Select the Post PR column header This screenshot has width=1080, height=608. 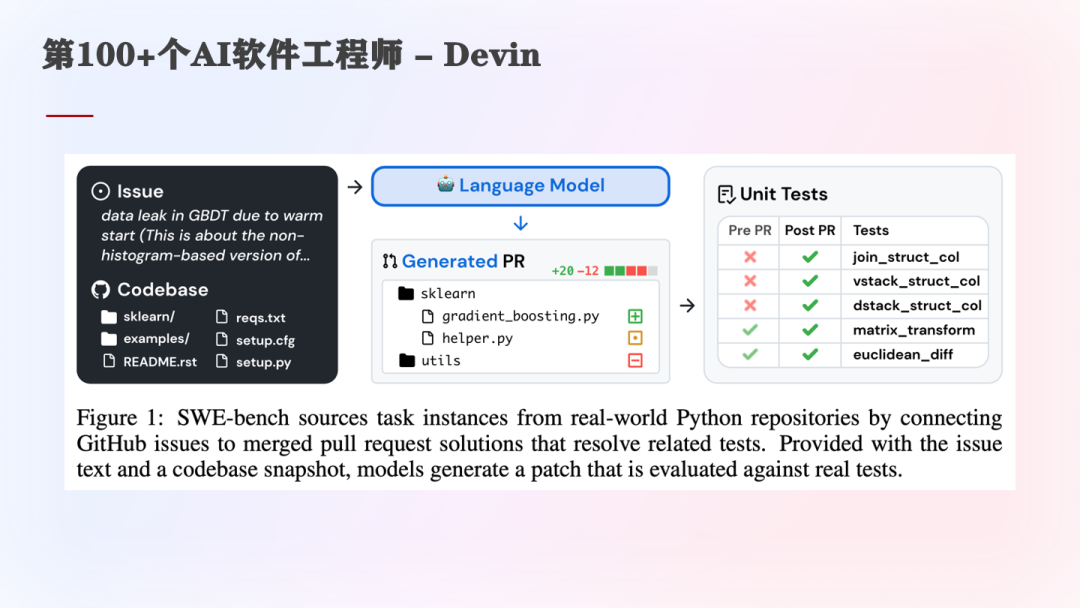(810, 231)
